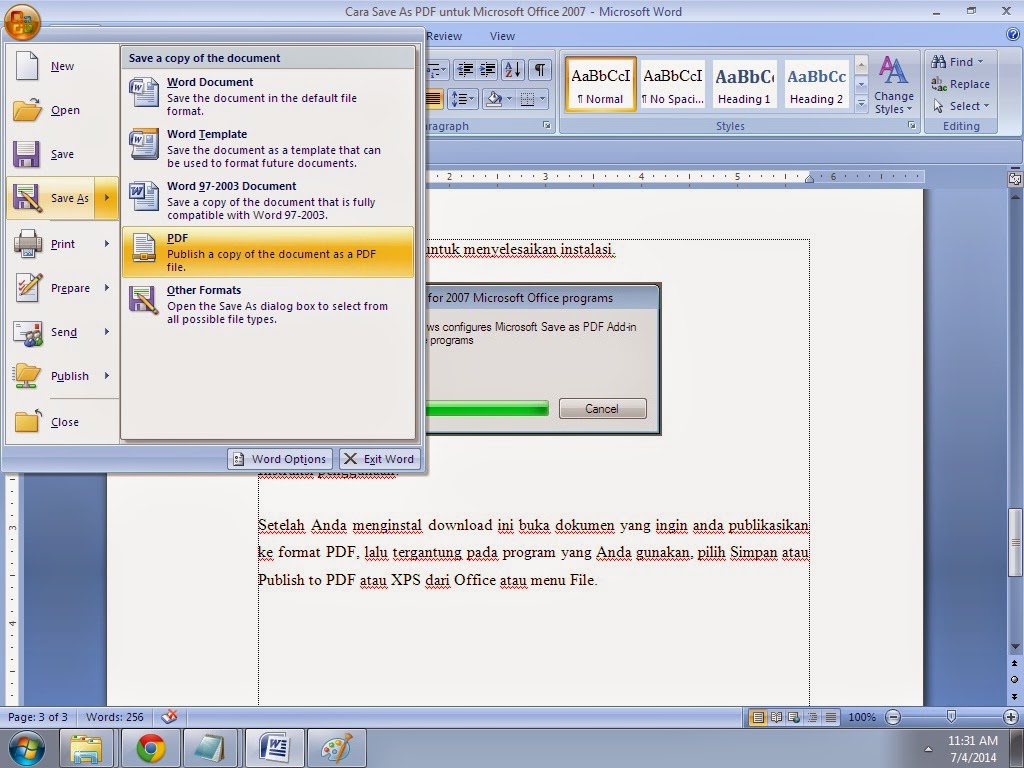Click the Words: 256 counter

coord(115,717)
